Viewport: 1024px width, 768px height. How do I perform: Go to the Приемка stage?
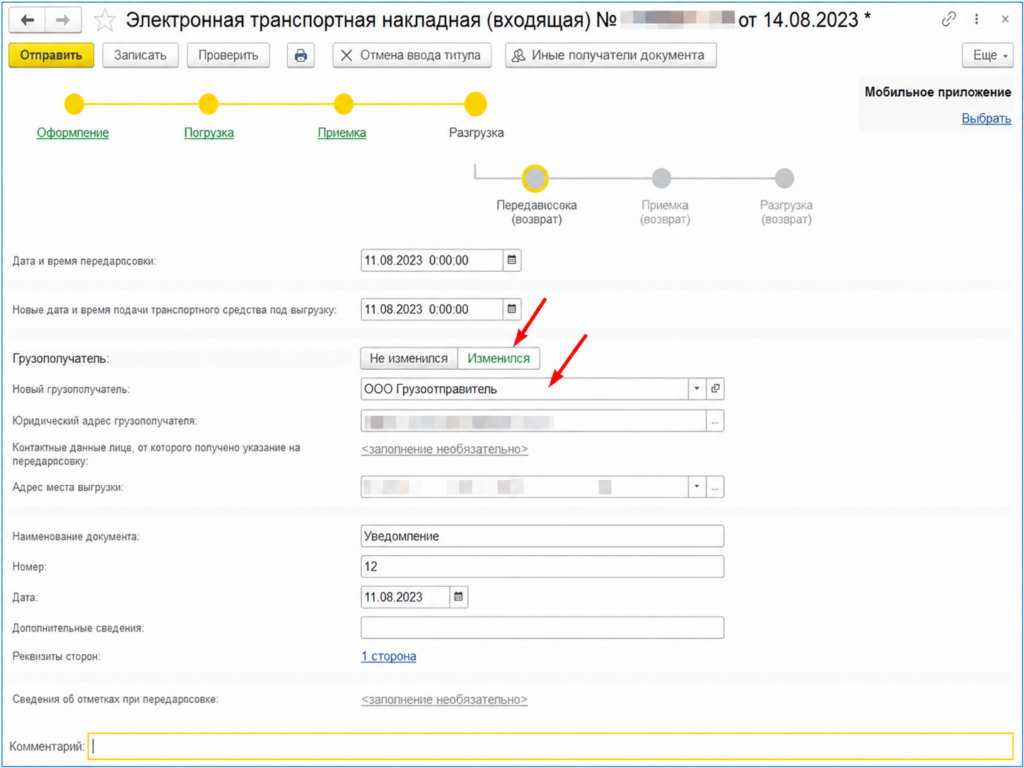pos(342,133)
